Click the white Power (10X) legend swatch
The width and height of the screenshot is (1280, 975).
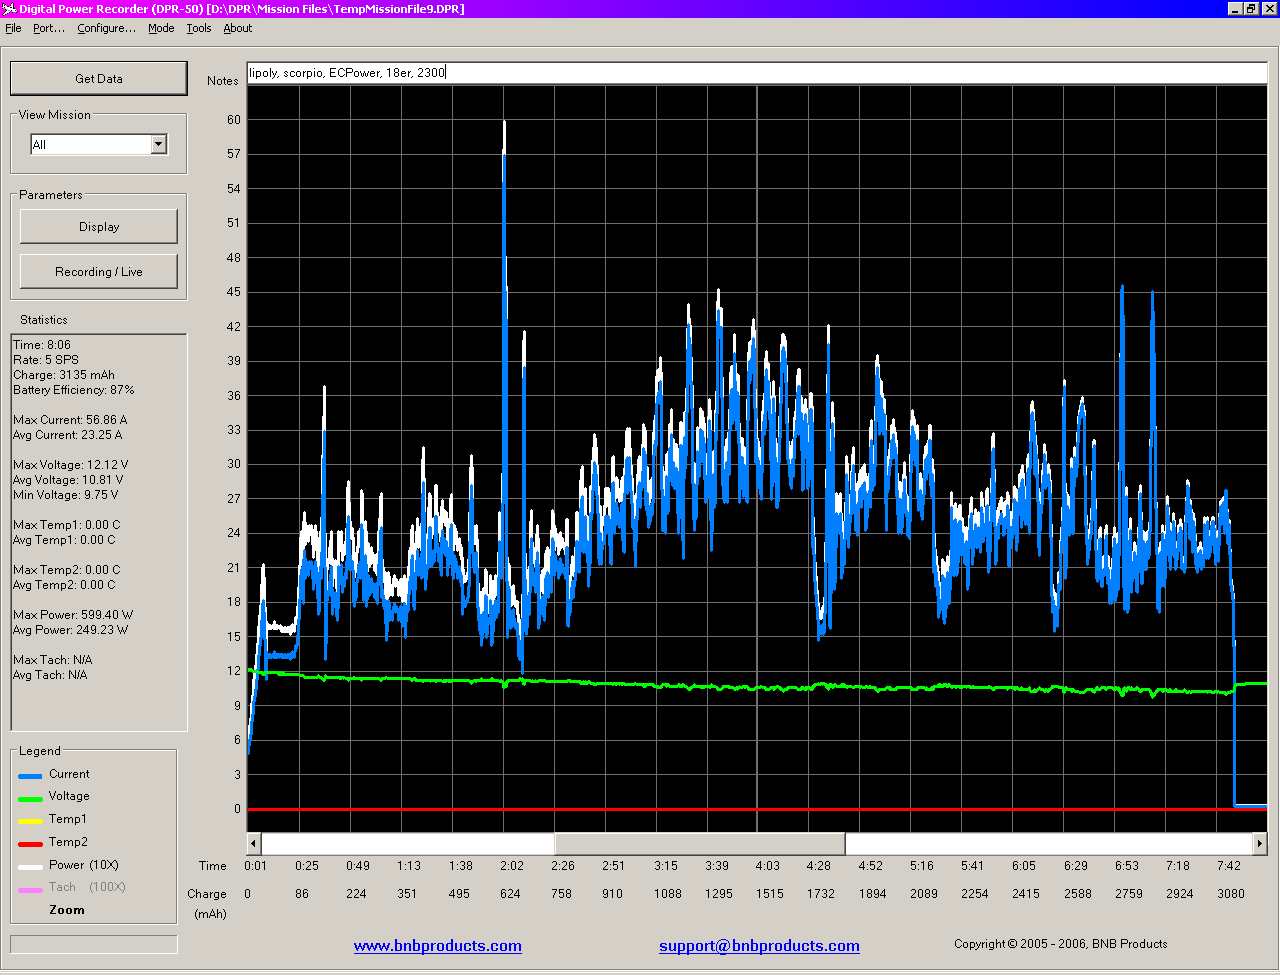[x=30, y=867]
